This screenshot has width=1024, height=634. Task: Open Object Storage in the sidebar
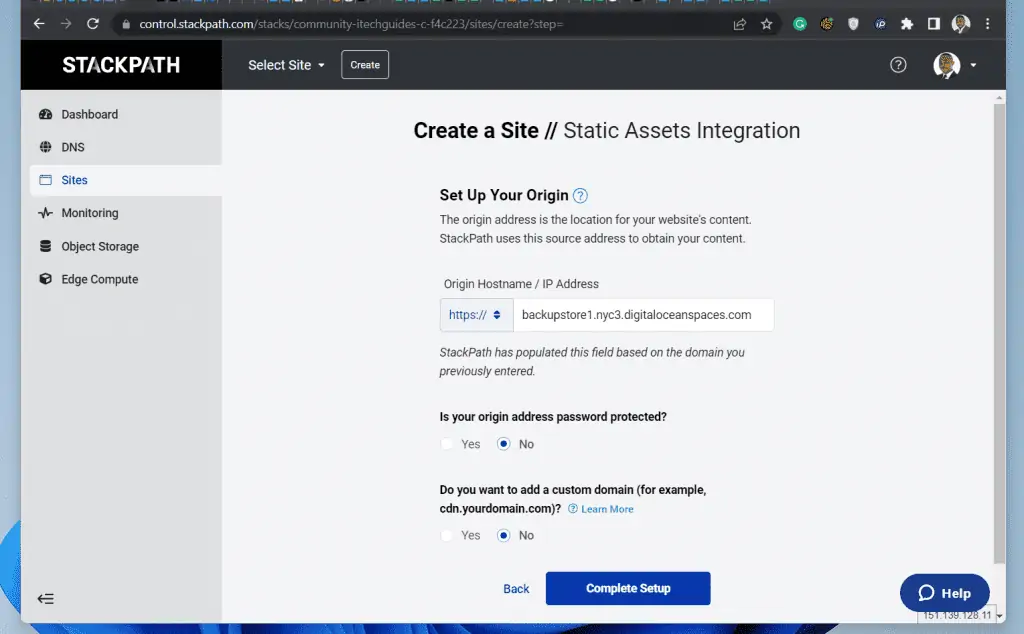click(125, 246)
